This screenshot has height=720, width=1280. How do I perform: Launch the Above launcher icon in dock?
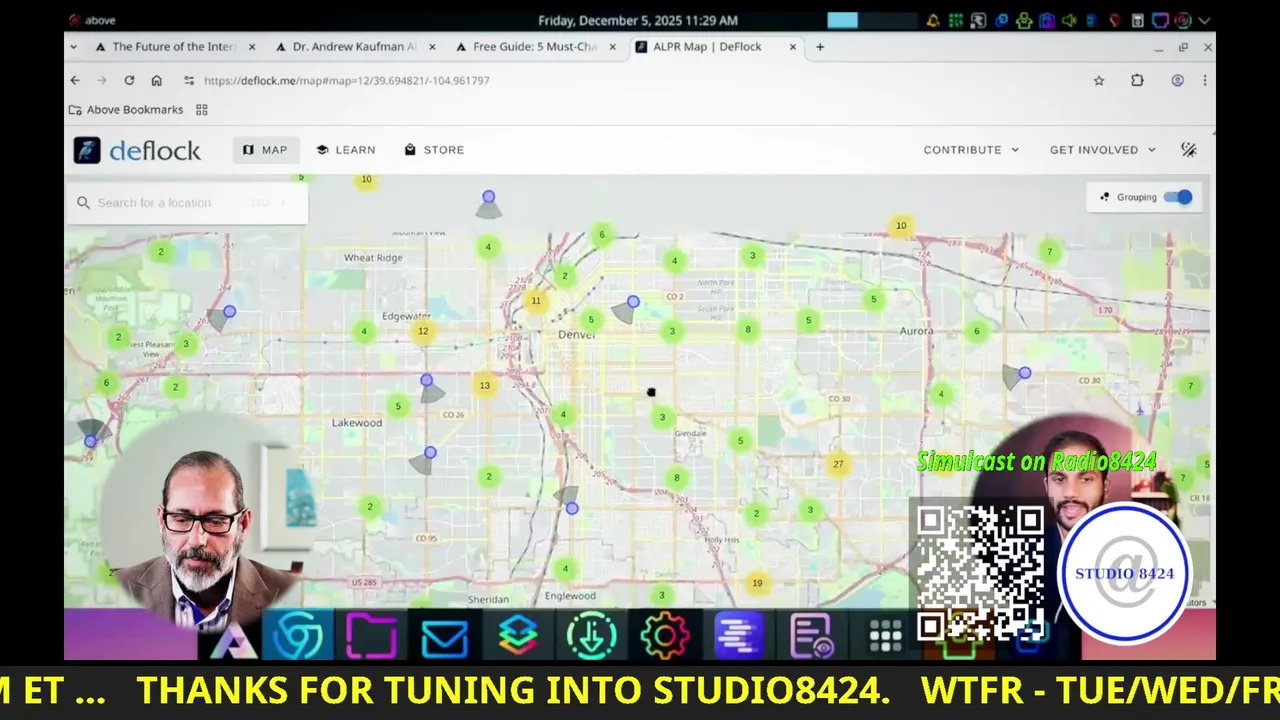[x=233, y=637]
